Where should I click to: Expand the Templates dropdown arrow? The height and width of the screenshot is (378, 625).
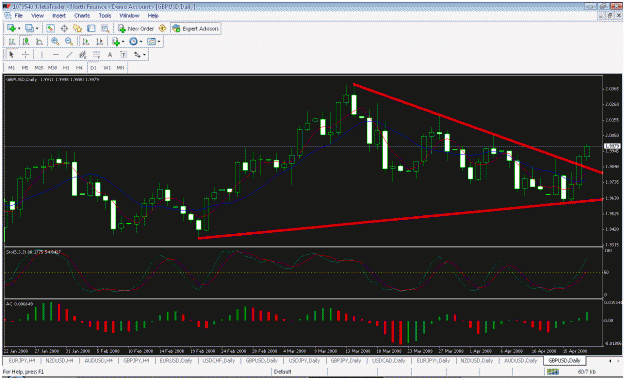tap(159, 41)
